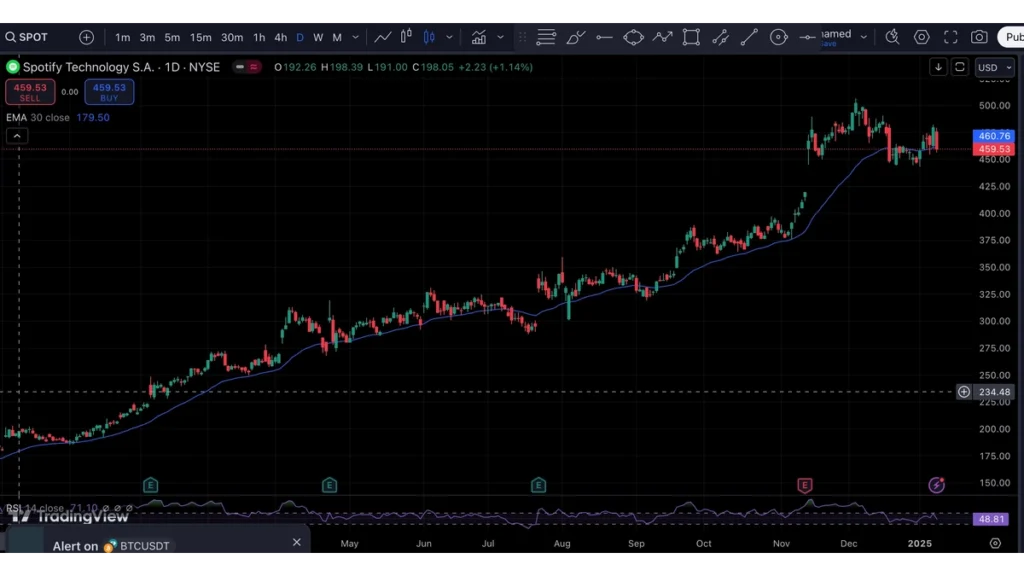This screenshot has height=576, width=1024.
Task: Open the second earnings E marker
Action: (x=329, y=485)
